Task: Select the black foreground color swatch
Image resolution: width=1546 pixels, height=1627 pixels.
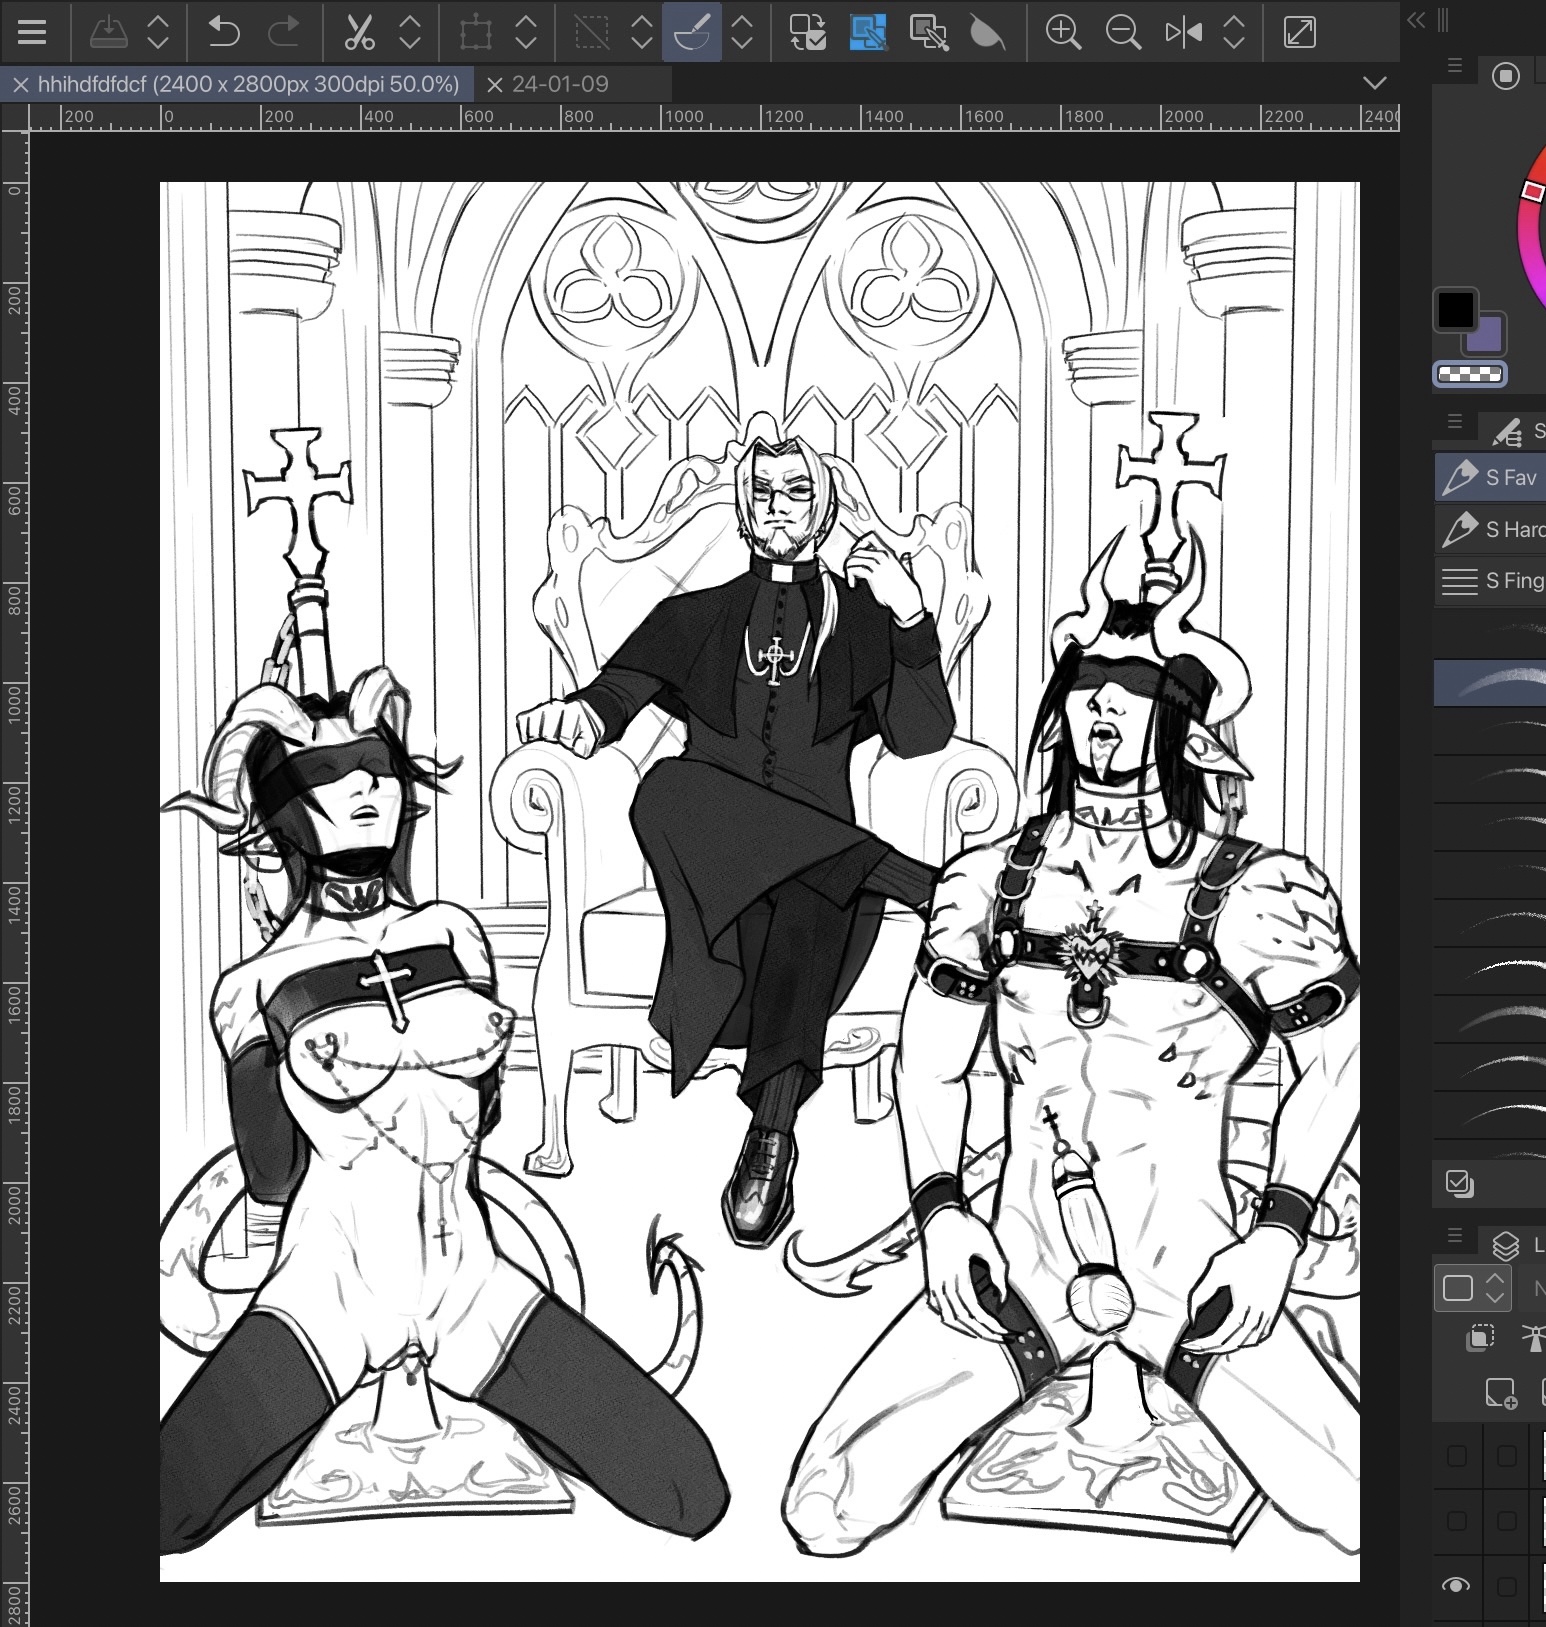Action: tap(1455, 310)
